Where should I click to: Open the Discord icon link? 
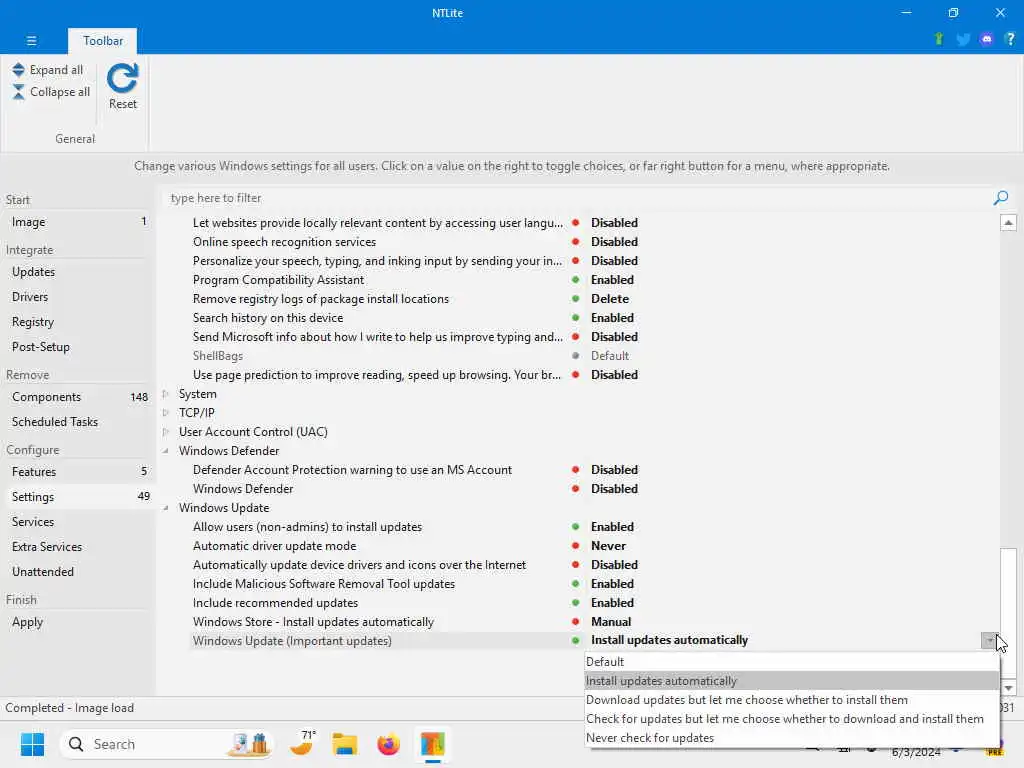(987, 39)
